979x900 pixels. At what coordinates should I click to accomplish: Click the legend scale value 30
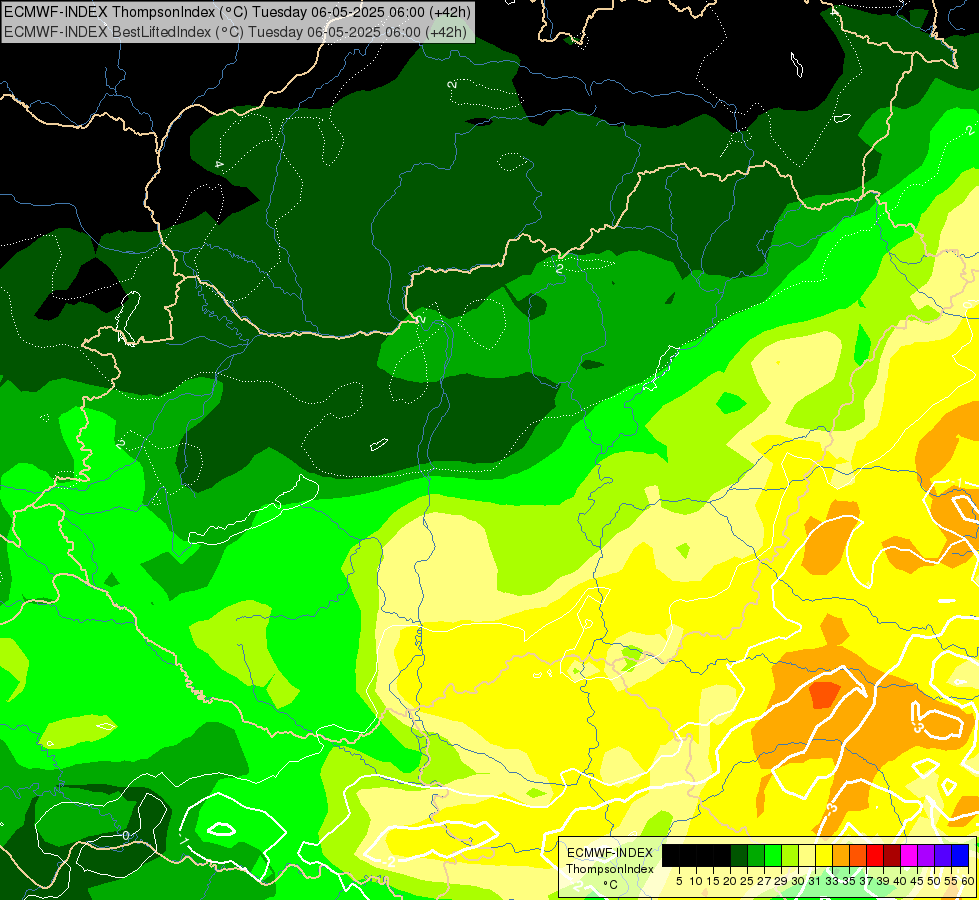(x=798, y=881)
